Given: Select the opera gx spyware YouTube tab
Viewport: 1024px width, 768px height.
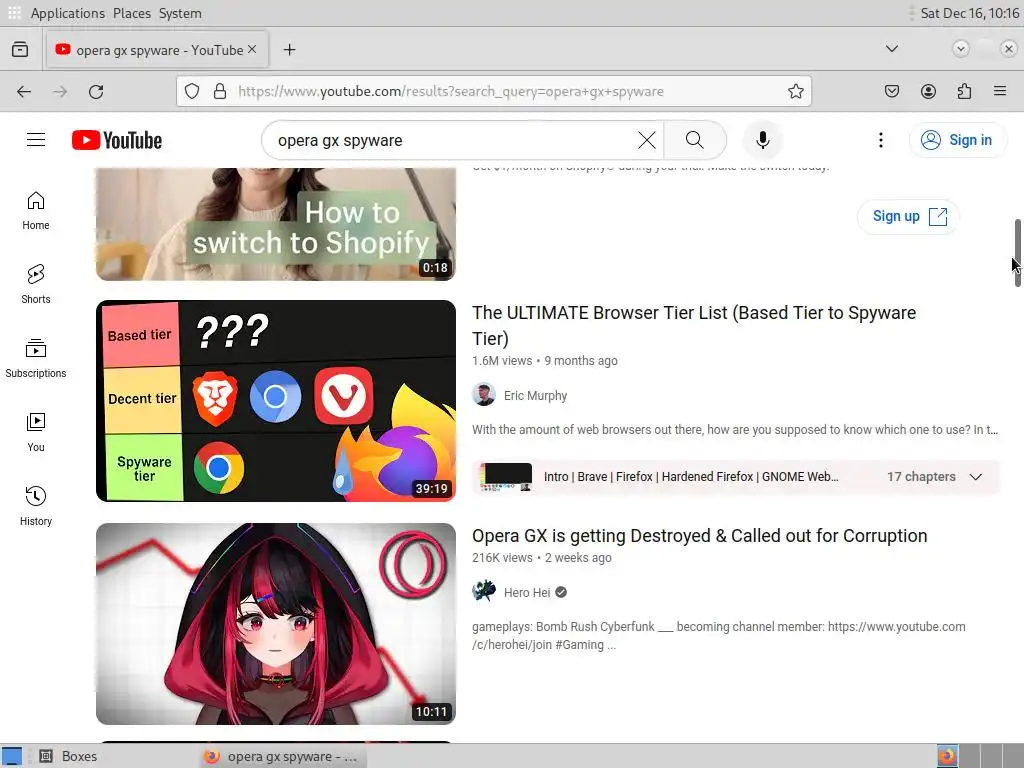Looking at the screenshot, I should (x=157, y=50).
